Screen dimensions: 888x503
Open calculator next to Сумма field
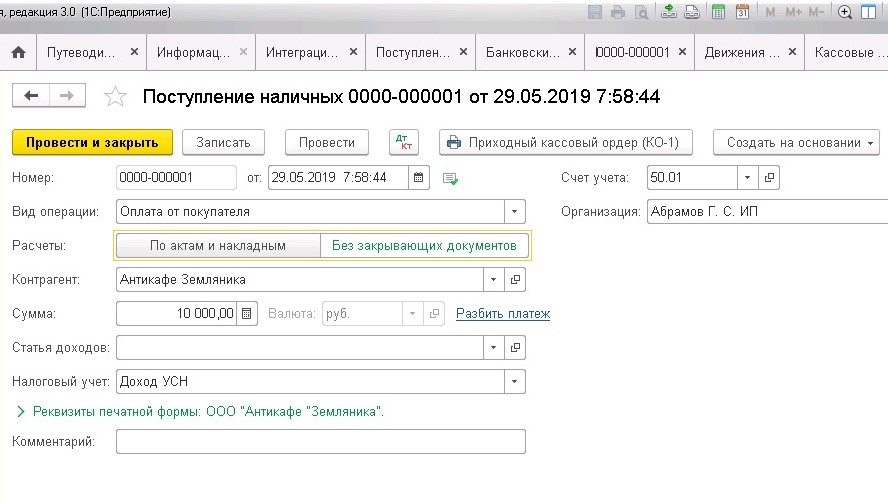(x=248, y=313)
